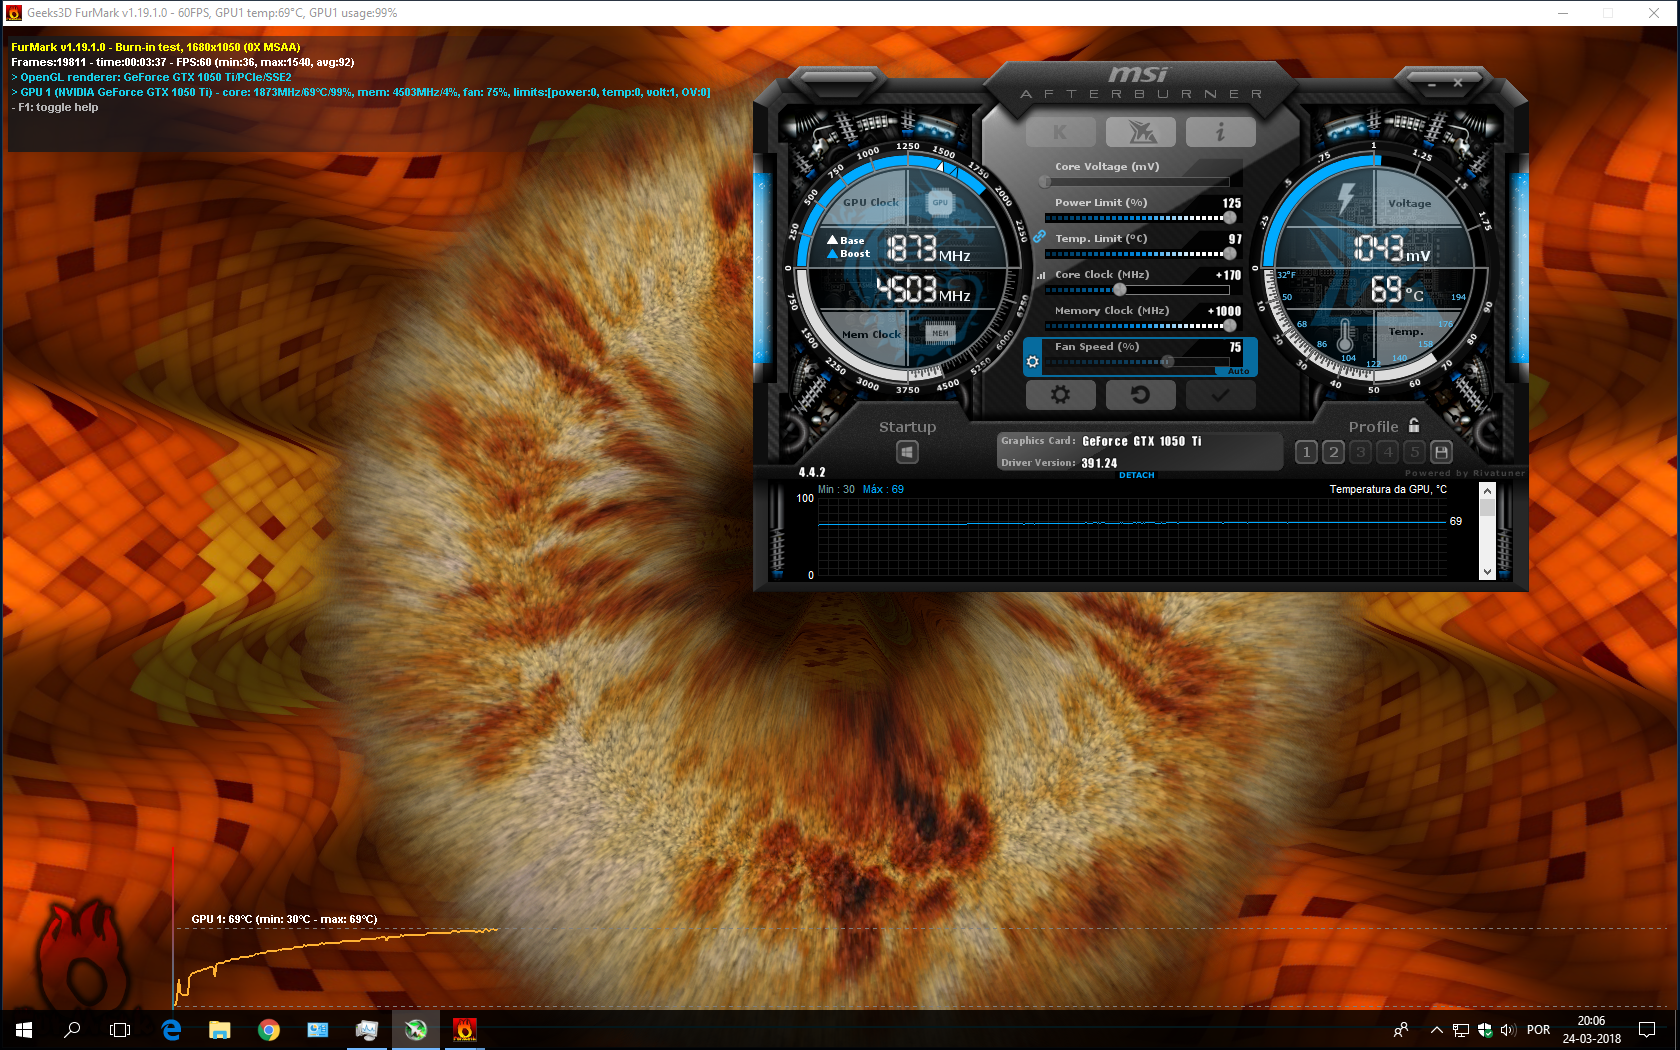Screen dimensions: 1680x1050
Task: Click the FurMark flame logo
Action: click(x=83, y=956)
